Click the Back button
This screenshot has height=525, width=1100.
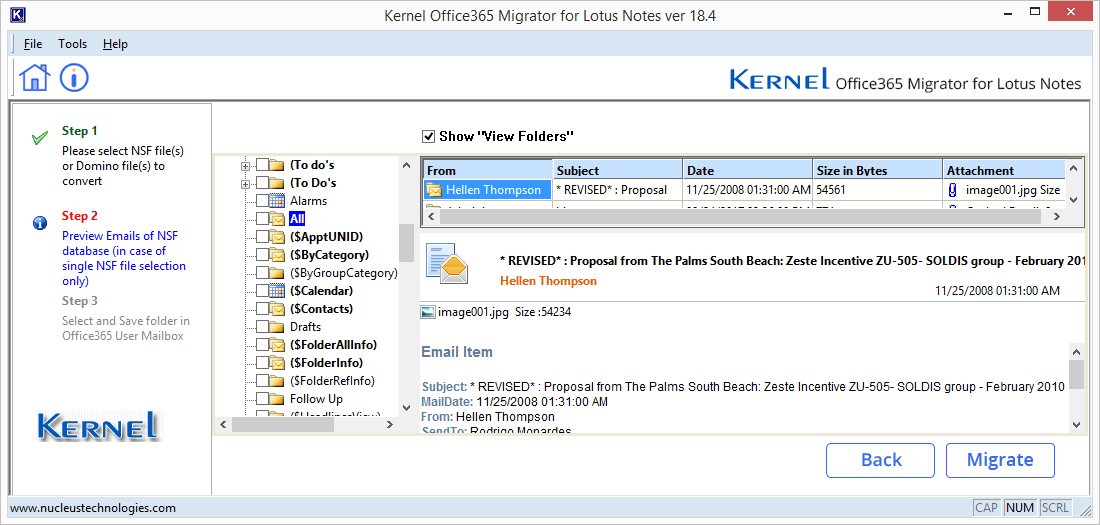pyautogui.click(x=880, y=460)
